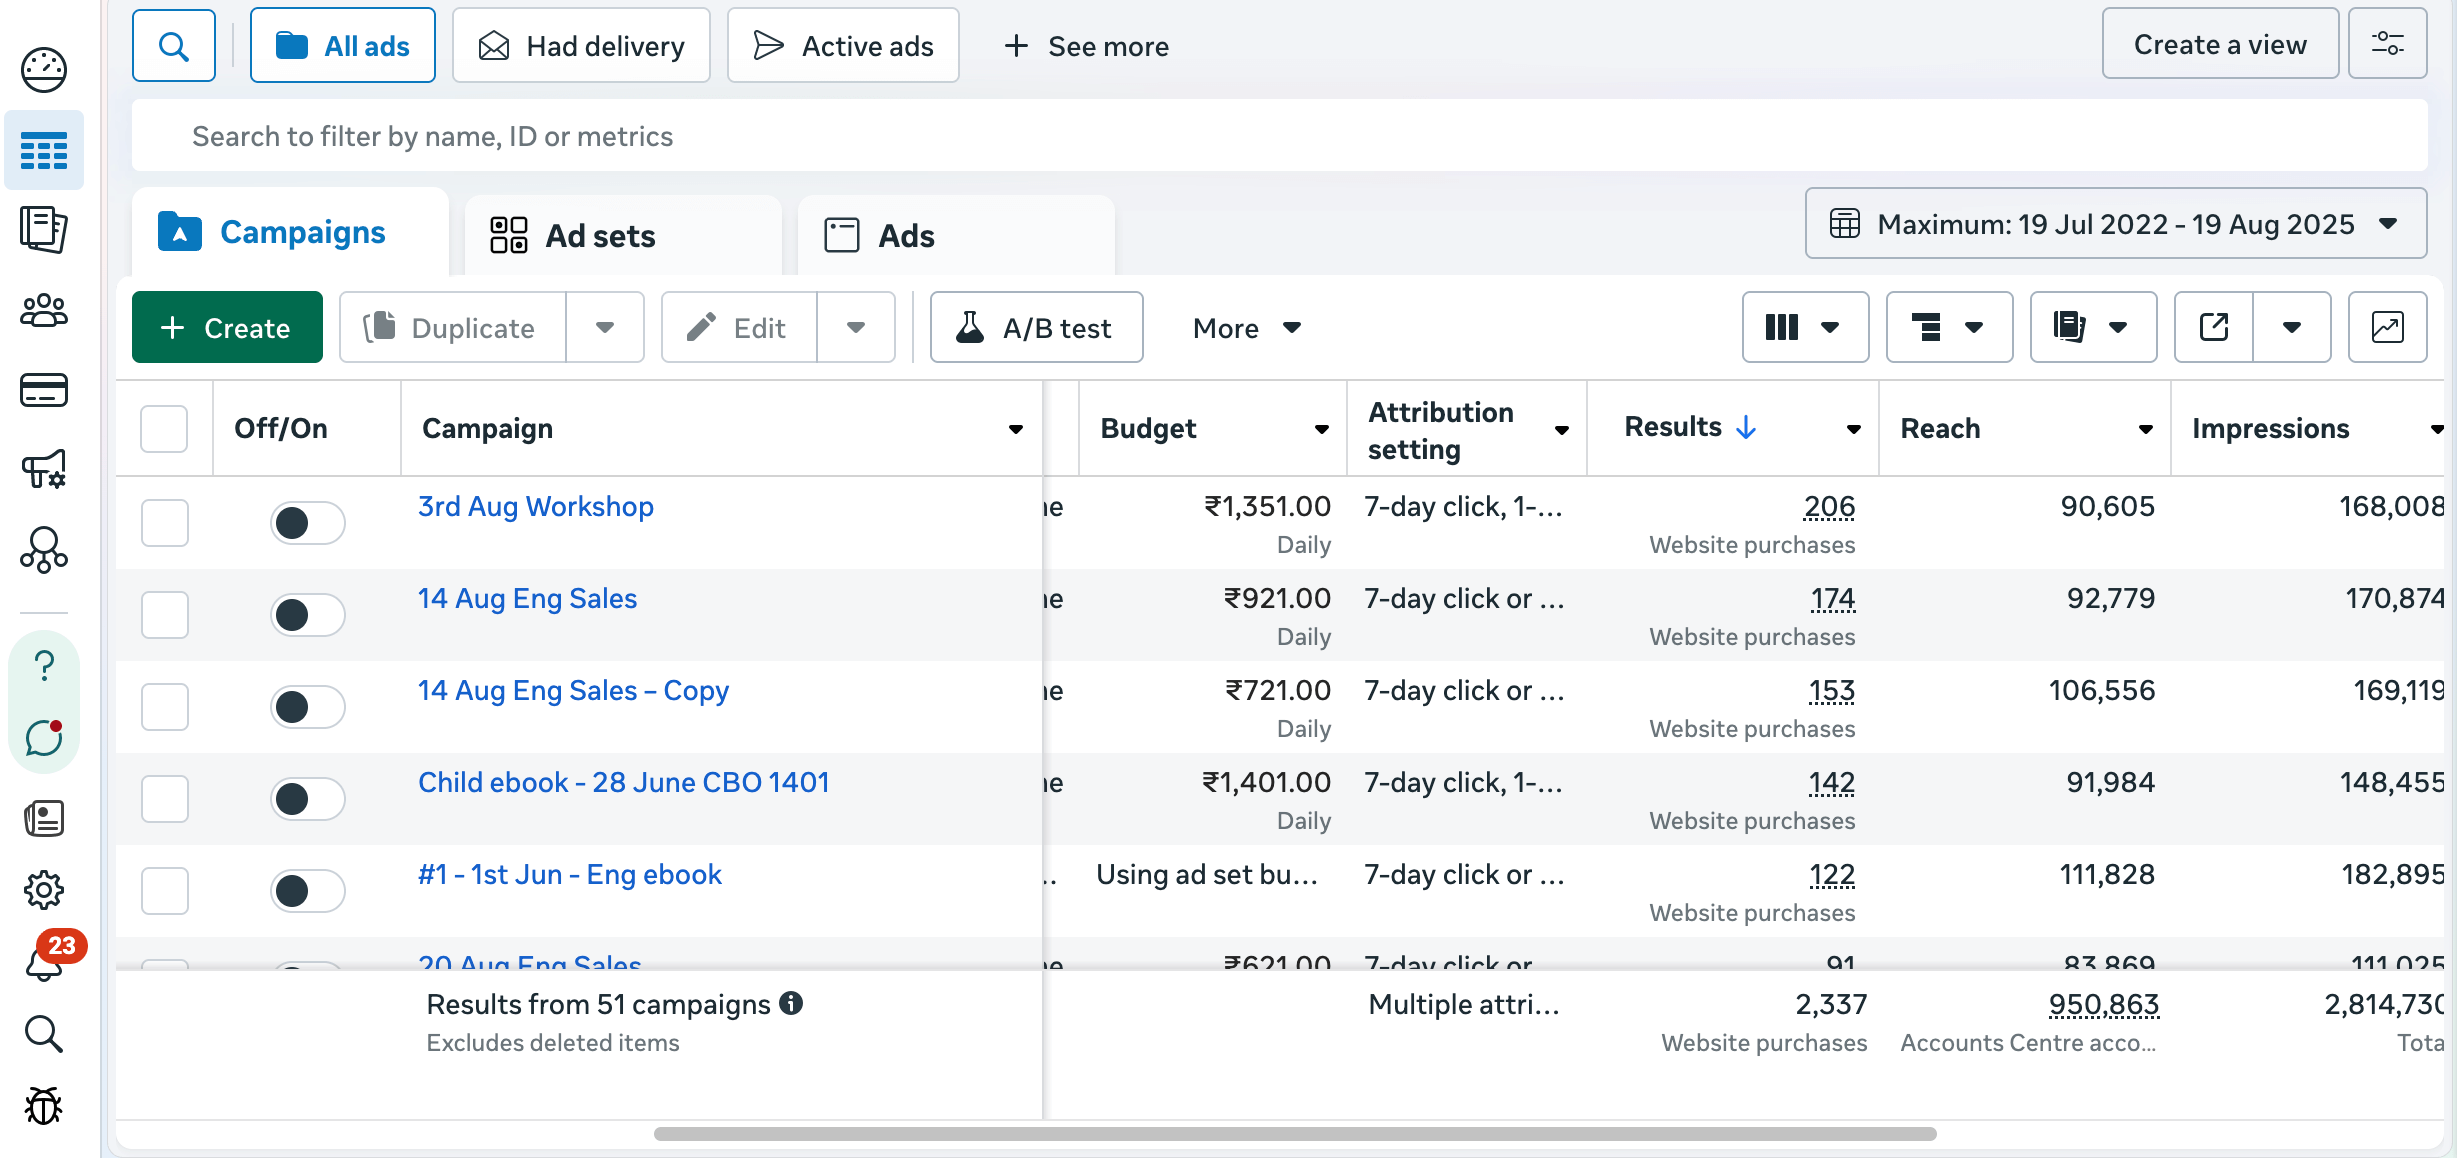This screenshot has width=2457, height=1158.
Task: Open notifications bell with 23 badge
Action: click(x=44, y=964)
